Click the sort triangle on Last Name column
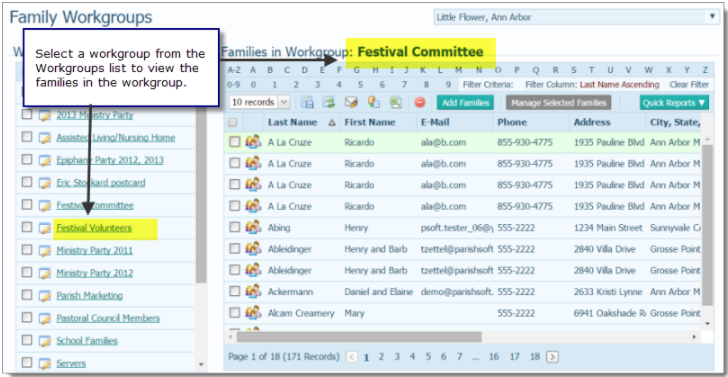 pyautogui.click(x=332, y=123)
